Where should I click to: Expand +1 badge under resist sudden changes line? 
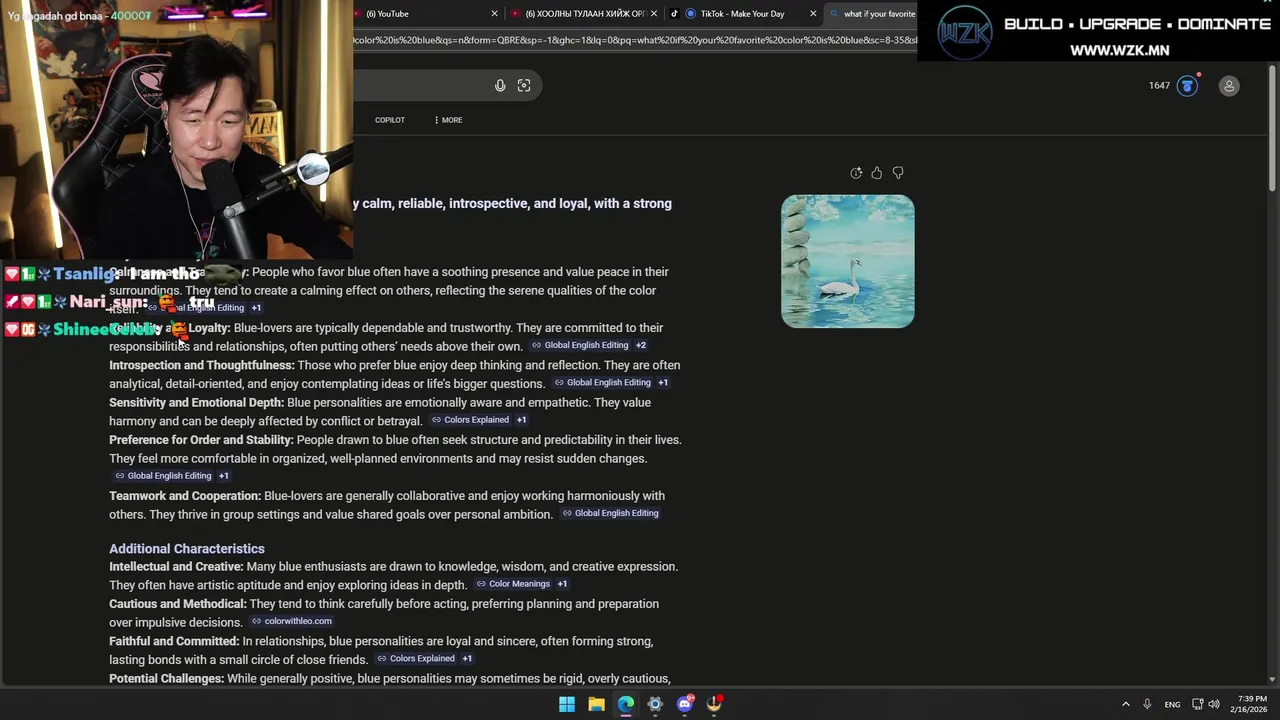pyautogui.click(x=224, y=476)
